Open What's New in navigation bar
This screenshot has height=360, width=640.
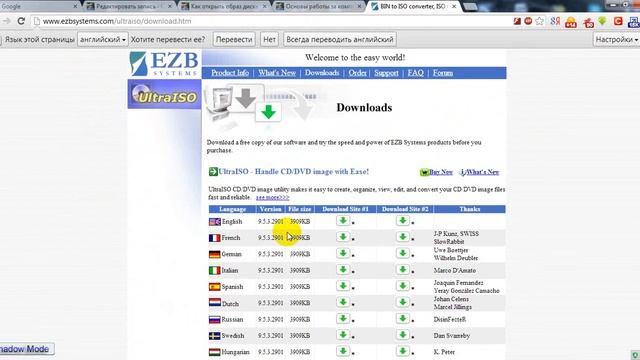point(277,73)
